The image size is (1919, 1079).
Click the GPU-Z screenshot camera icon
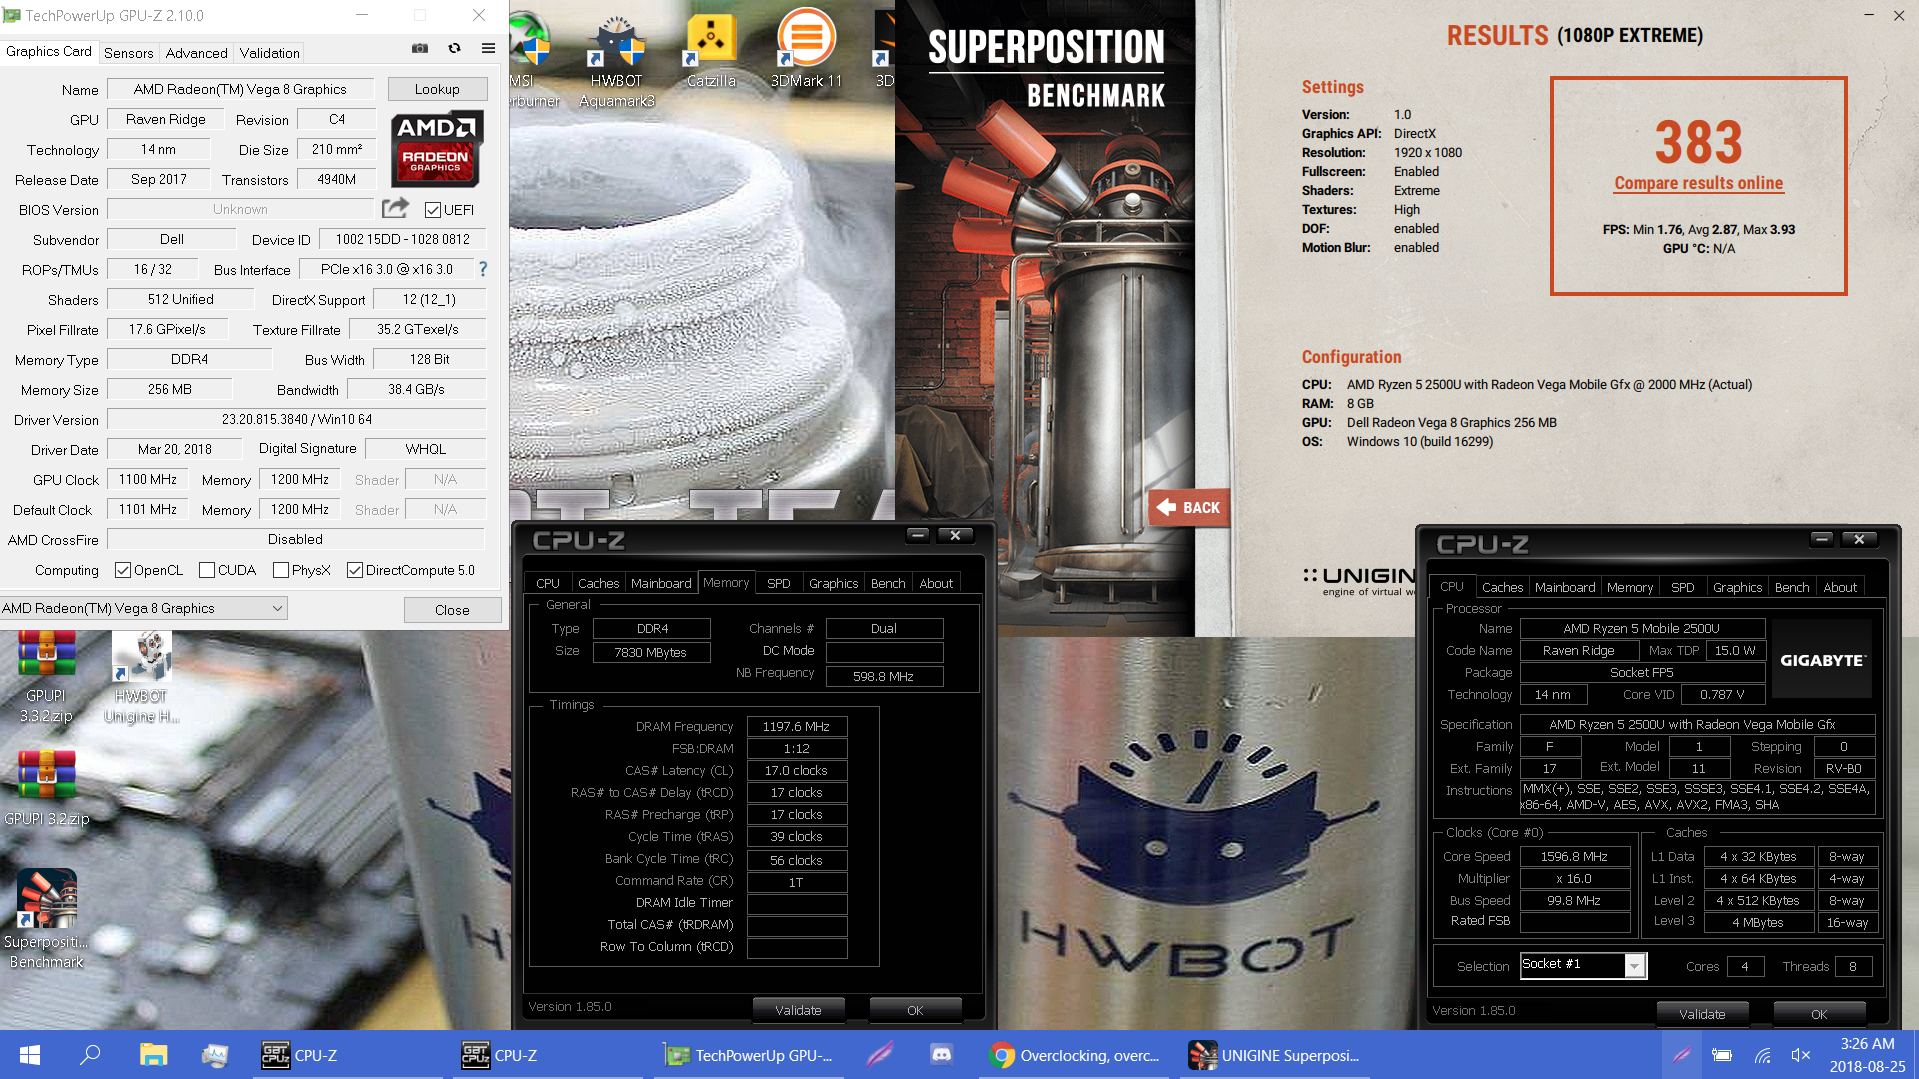pyautogui.click(x=420, y=48)
